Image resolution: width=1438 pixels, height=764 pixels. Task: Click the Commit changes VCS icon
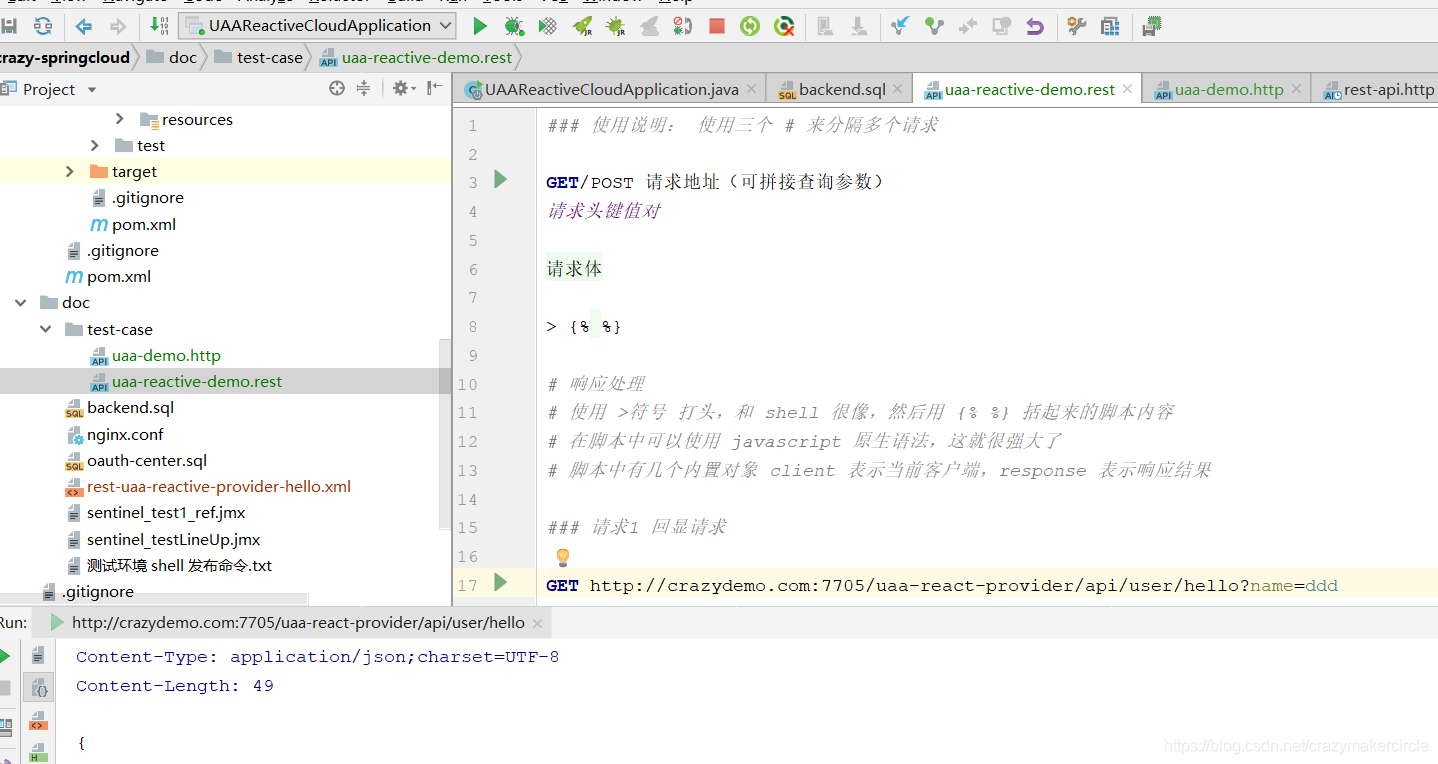[933, 26]
